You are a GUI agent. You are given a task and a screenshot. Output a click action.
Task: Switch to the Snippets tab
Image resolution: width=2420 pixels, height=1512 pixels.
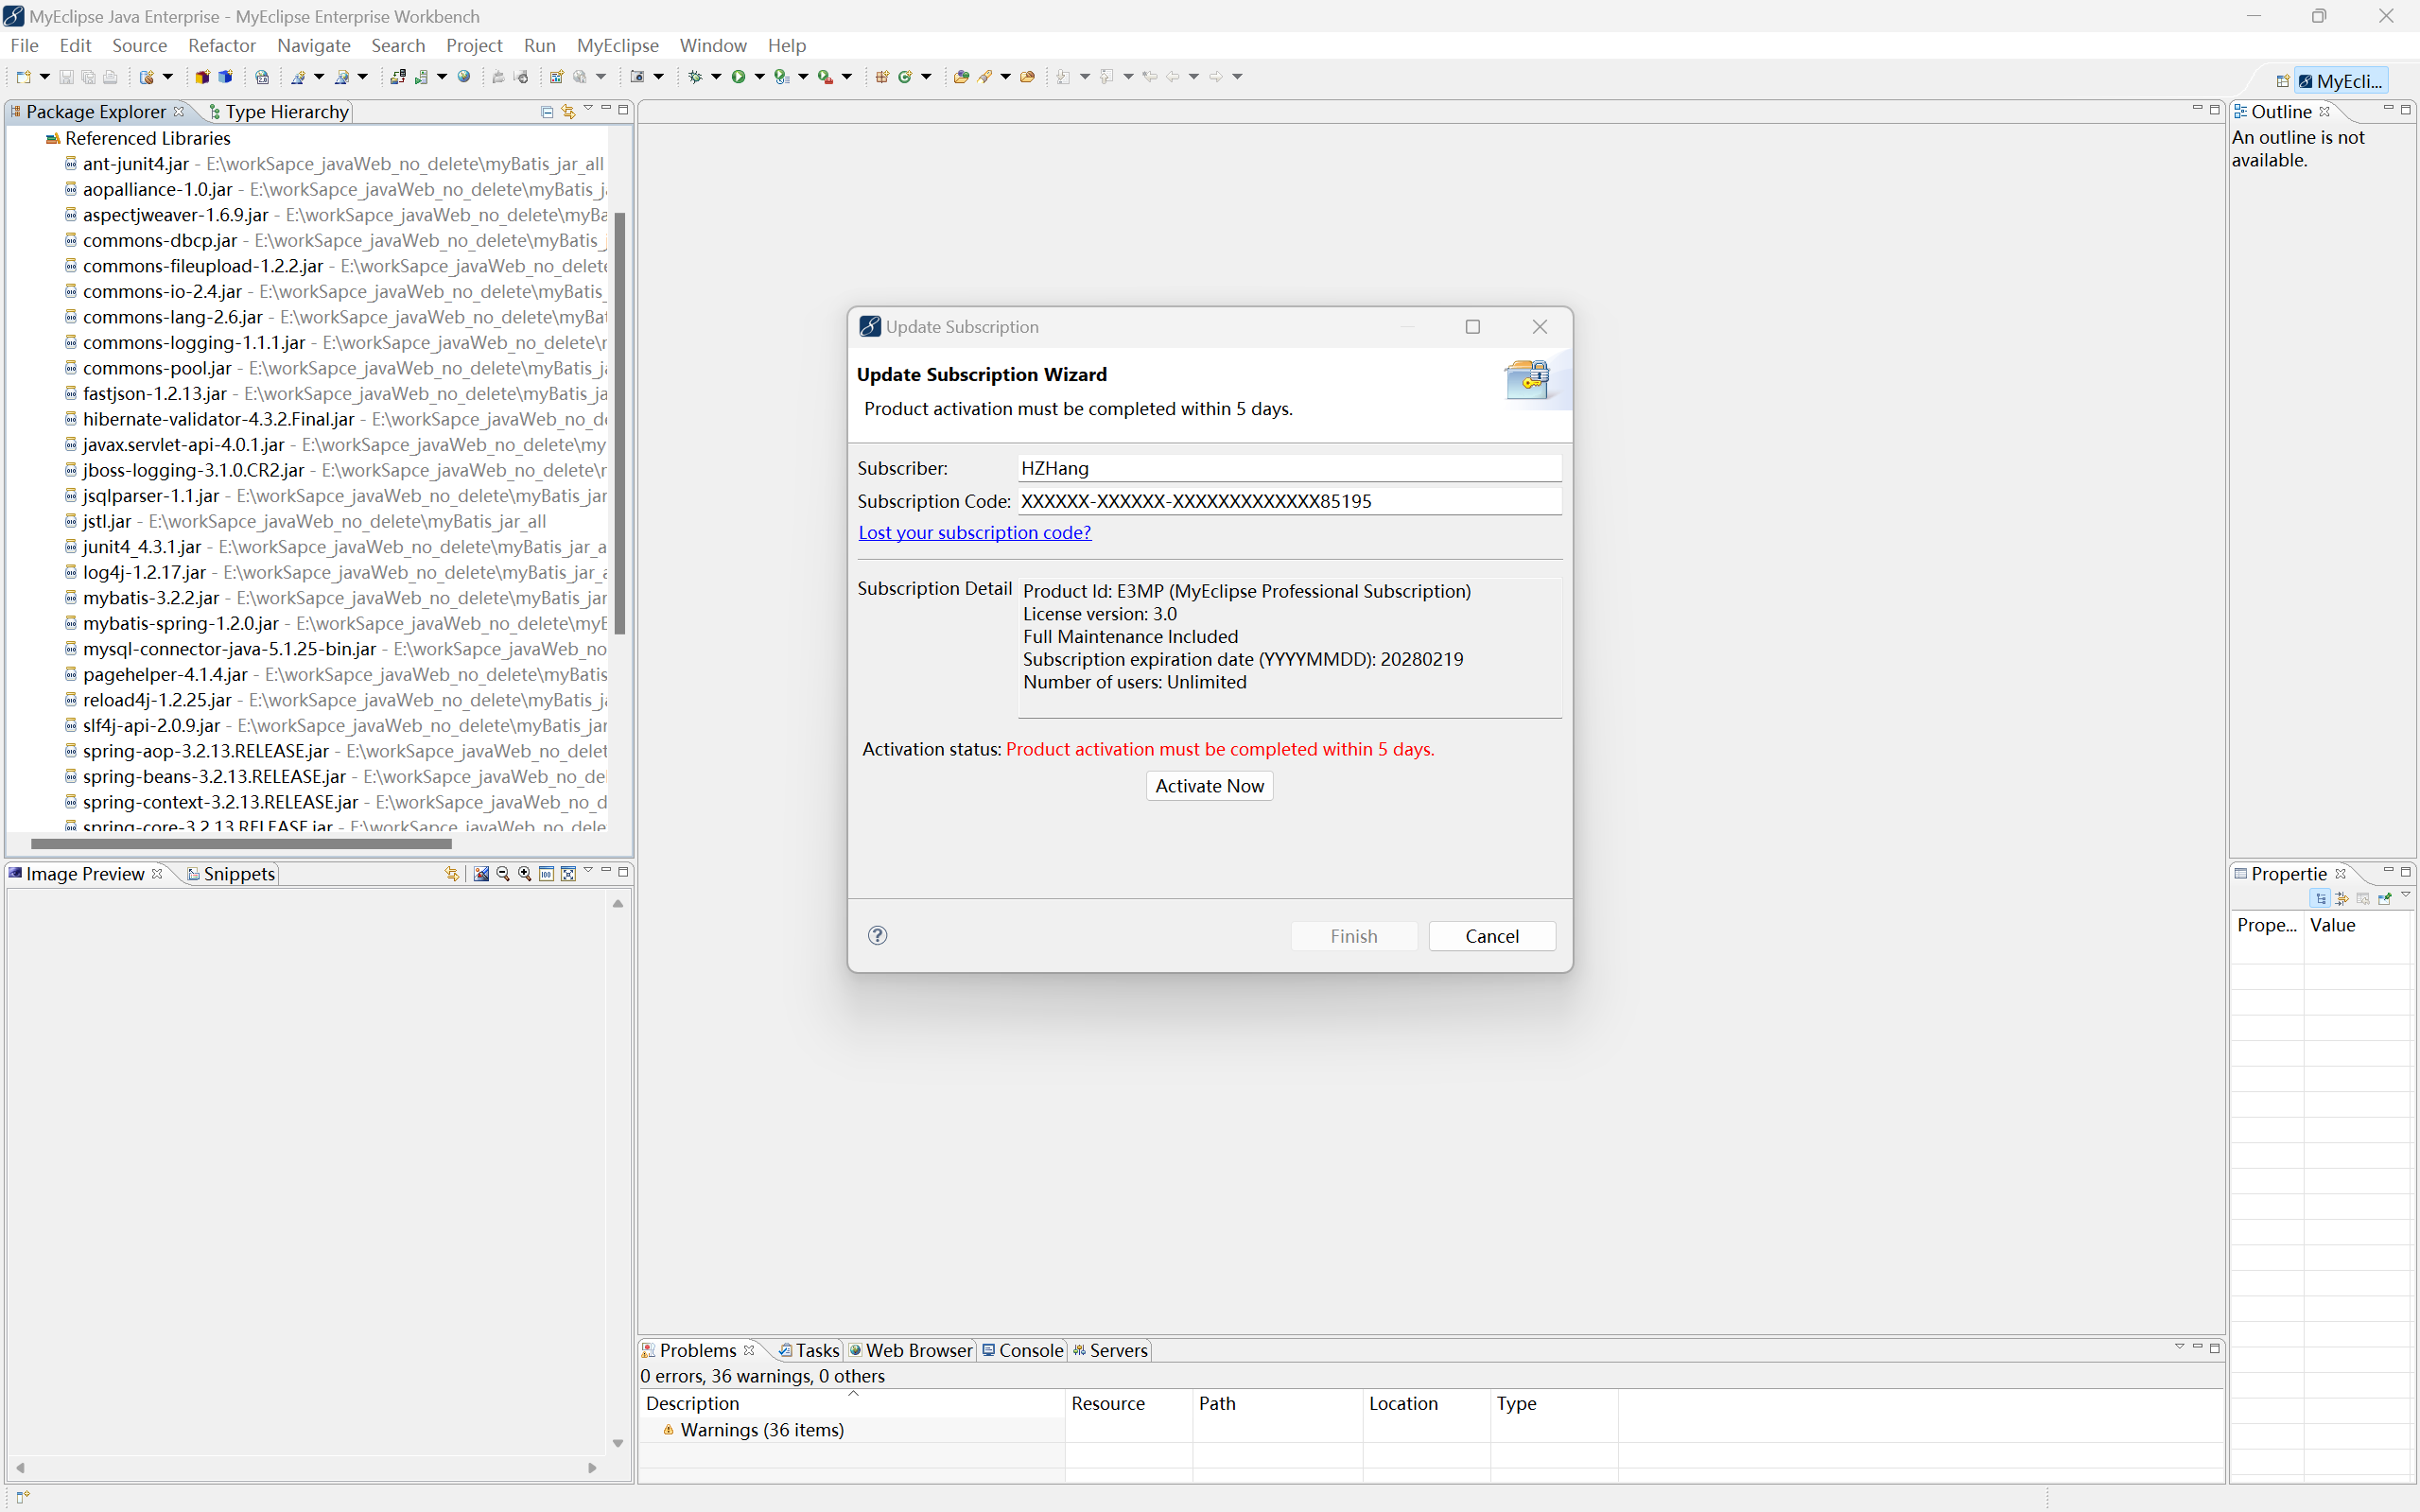coord(230,874)
